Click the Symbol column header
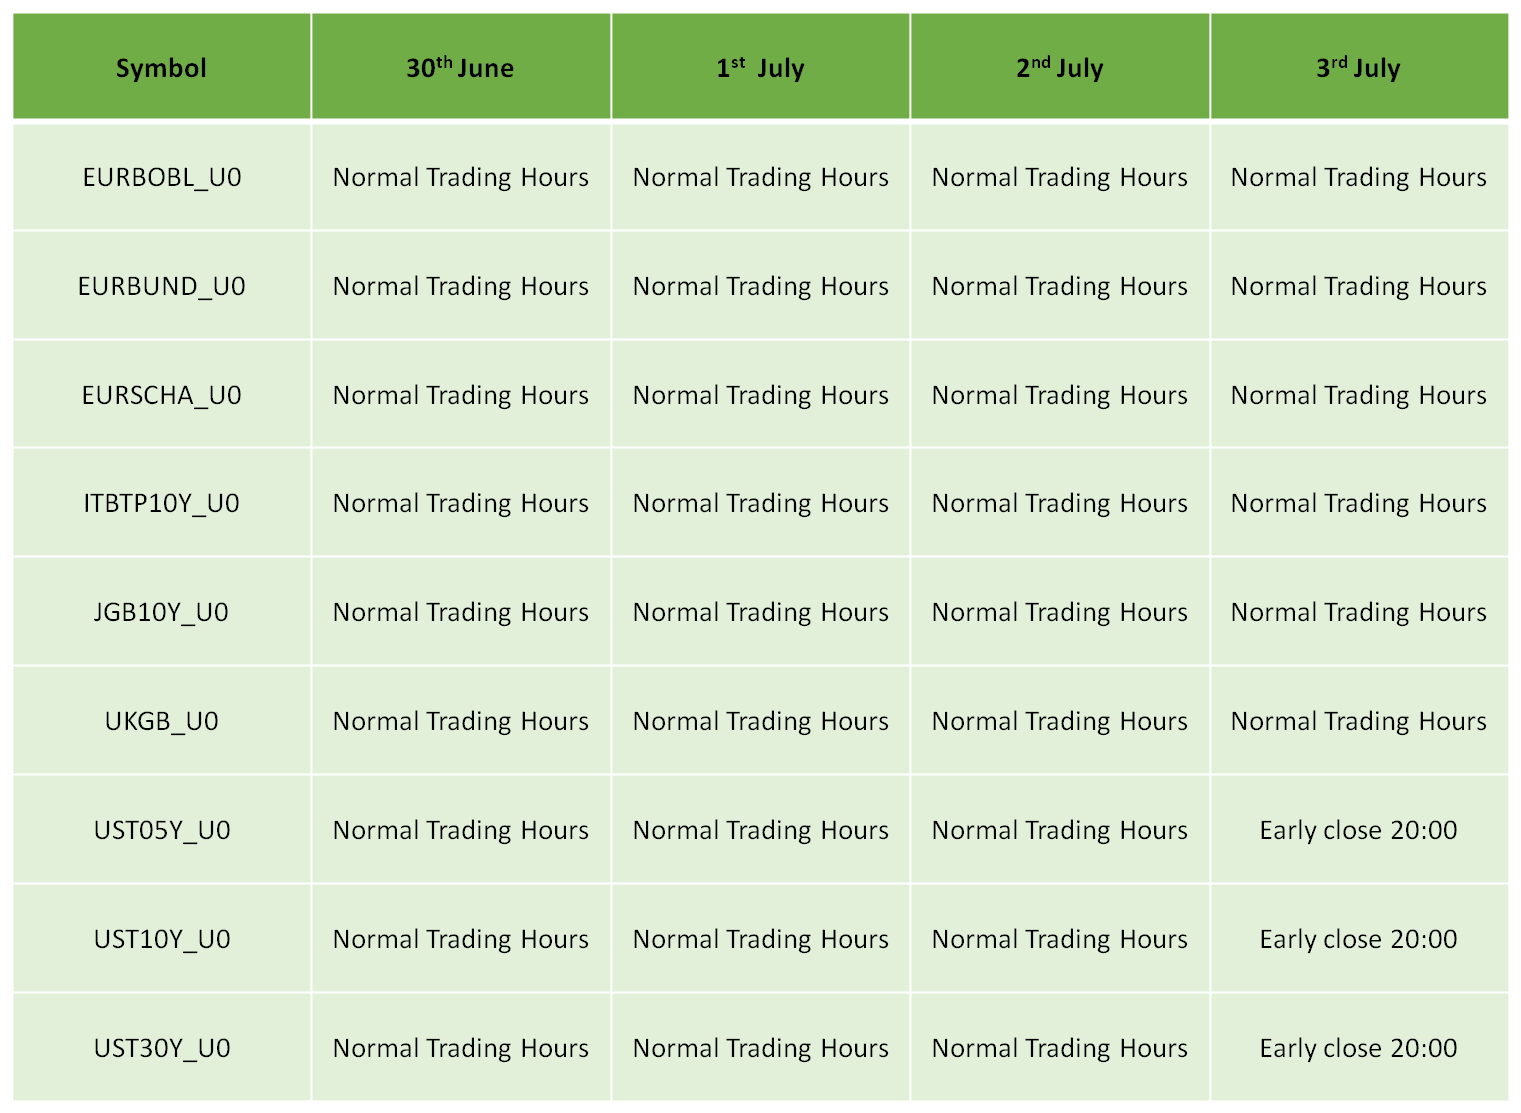1521x1113 pixels. point(162,67)
